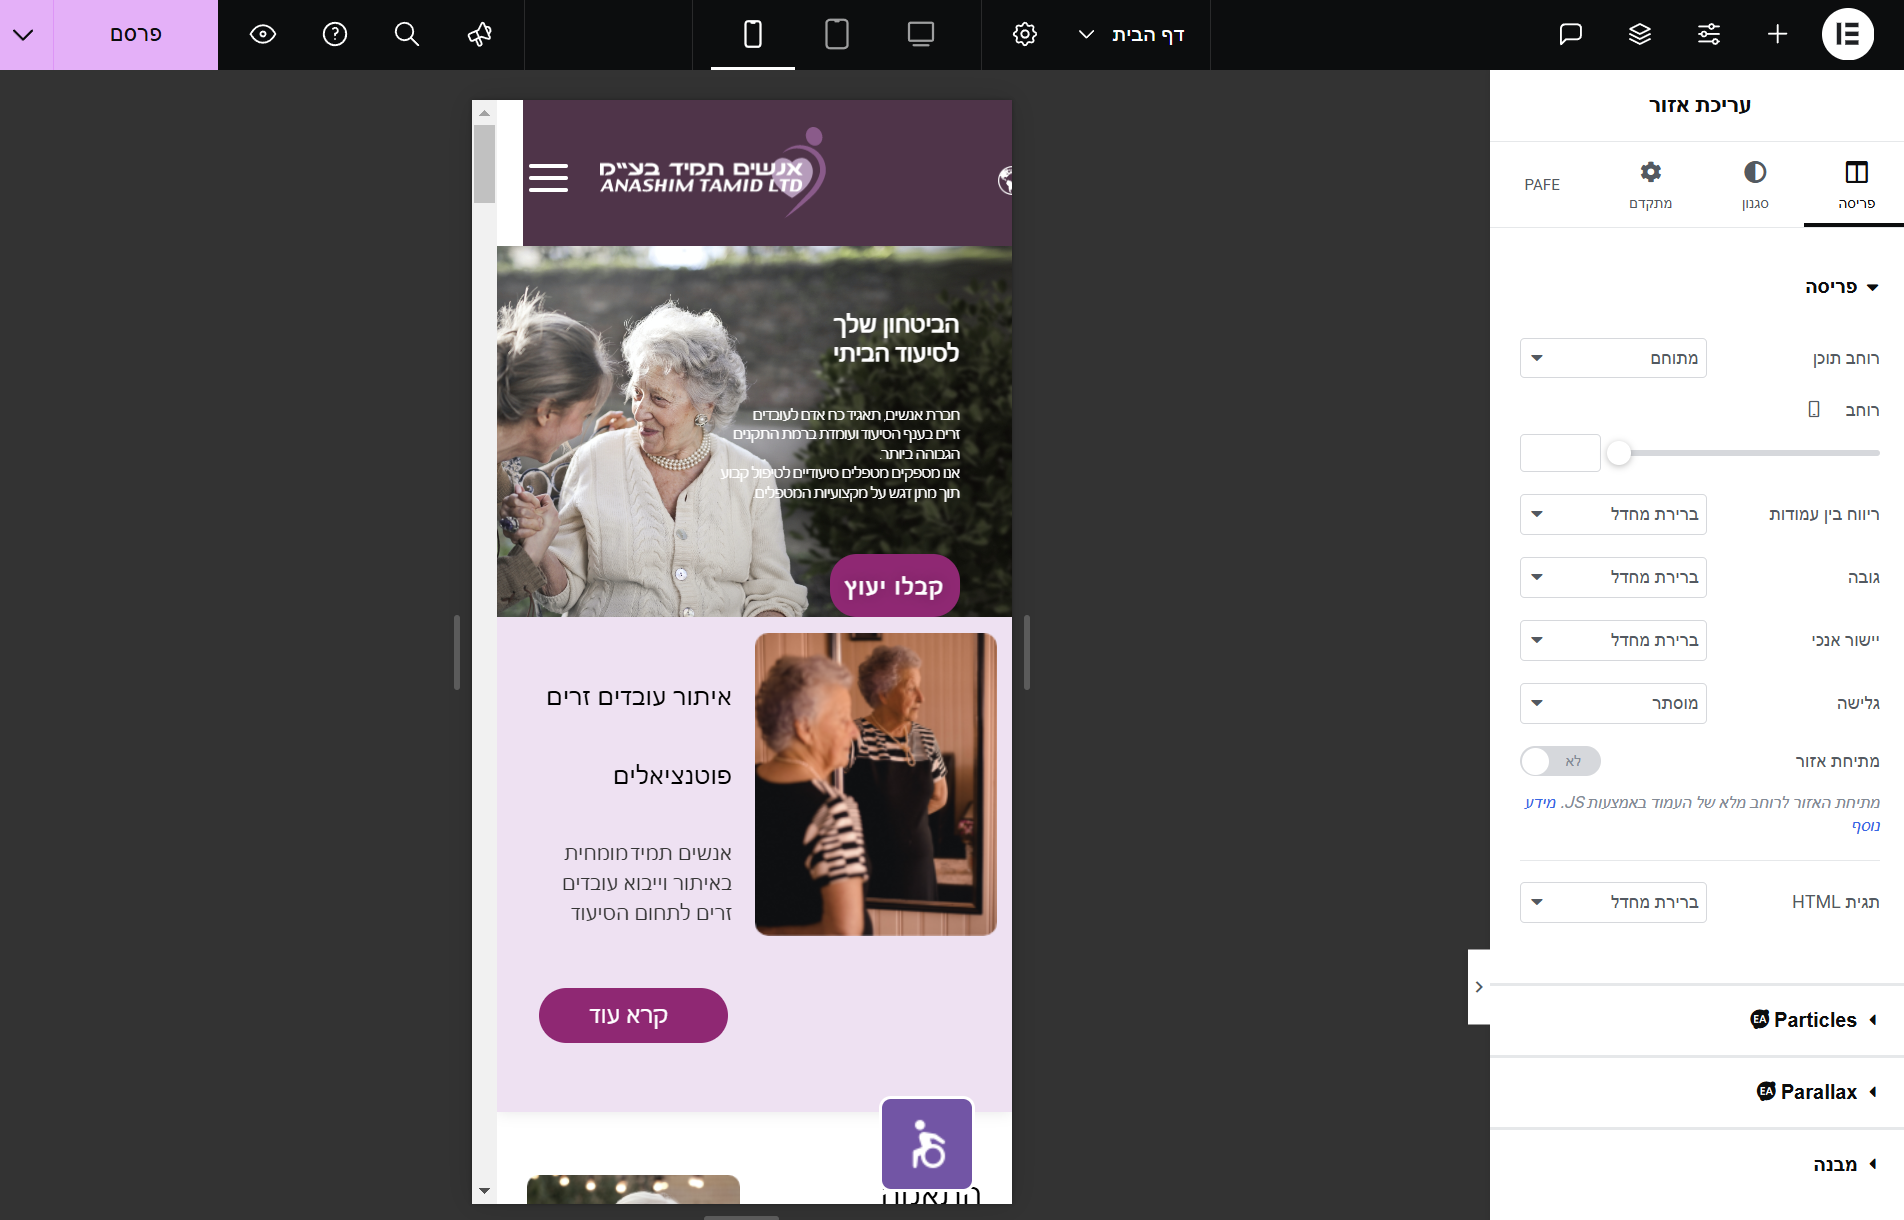Click the add element plus icon
Screen dimensions: 1904x1220
1777,34
